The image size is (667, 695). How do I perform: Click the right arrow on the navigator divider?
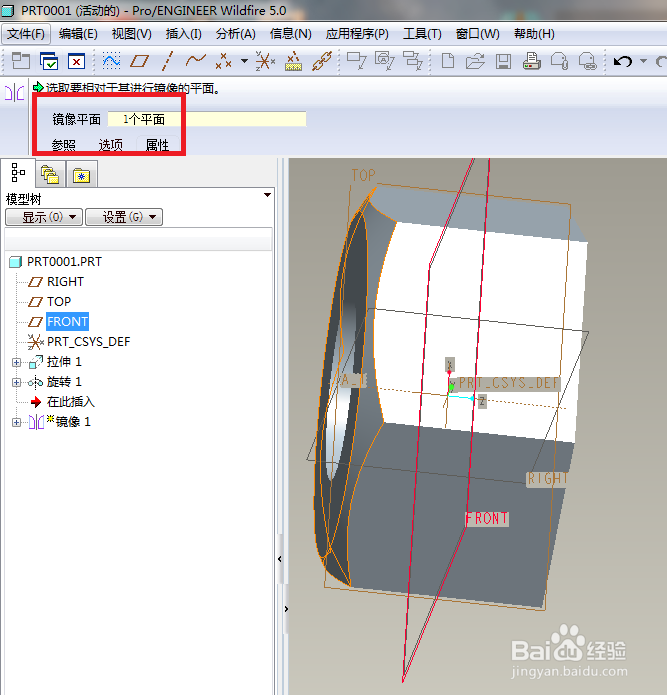286,609
